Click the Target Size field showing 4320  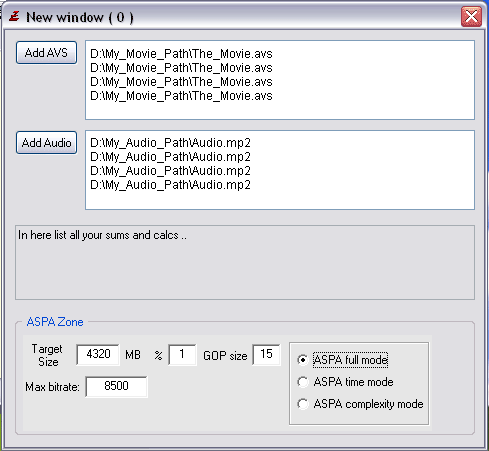(x=98, y=354)
